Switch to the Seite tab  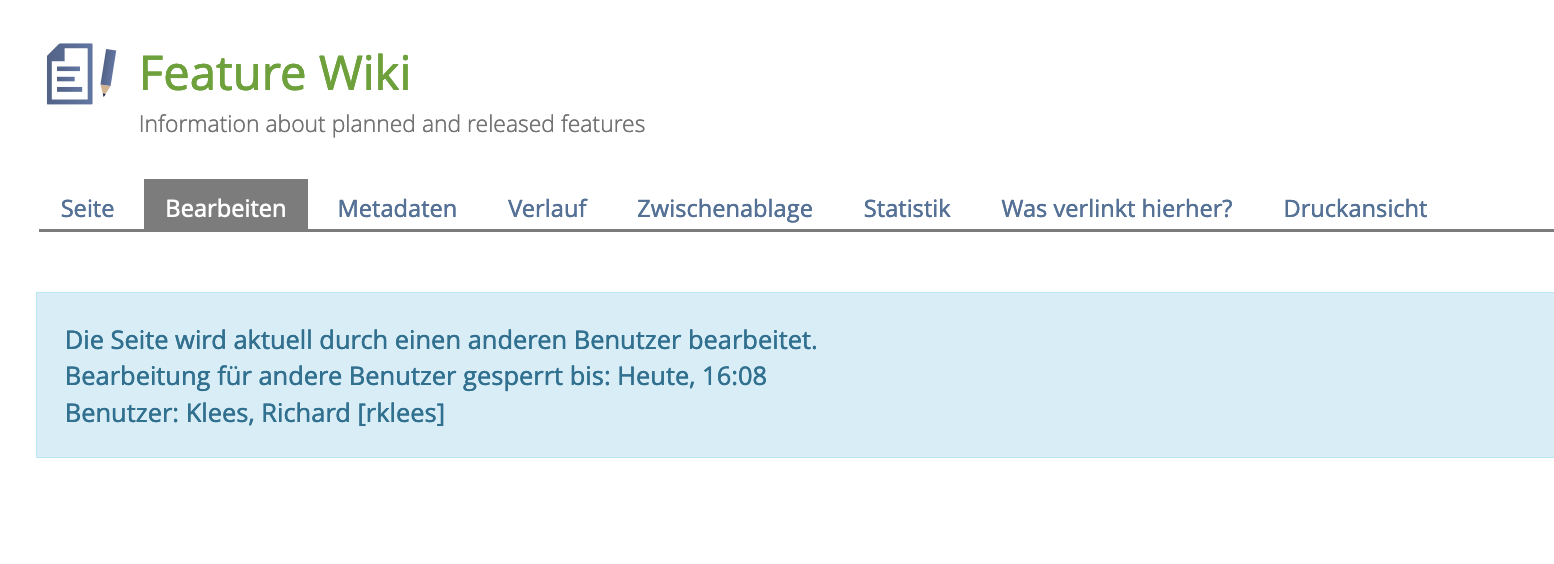pyautogui.click(x=87, y=208)
